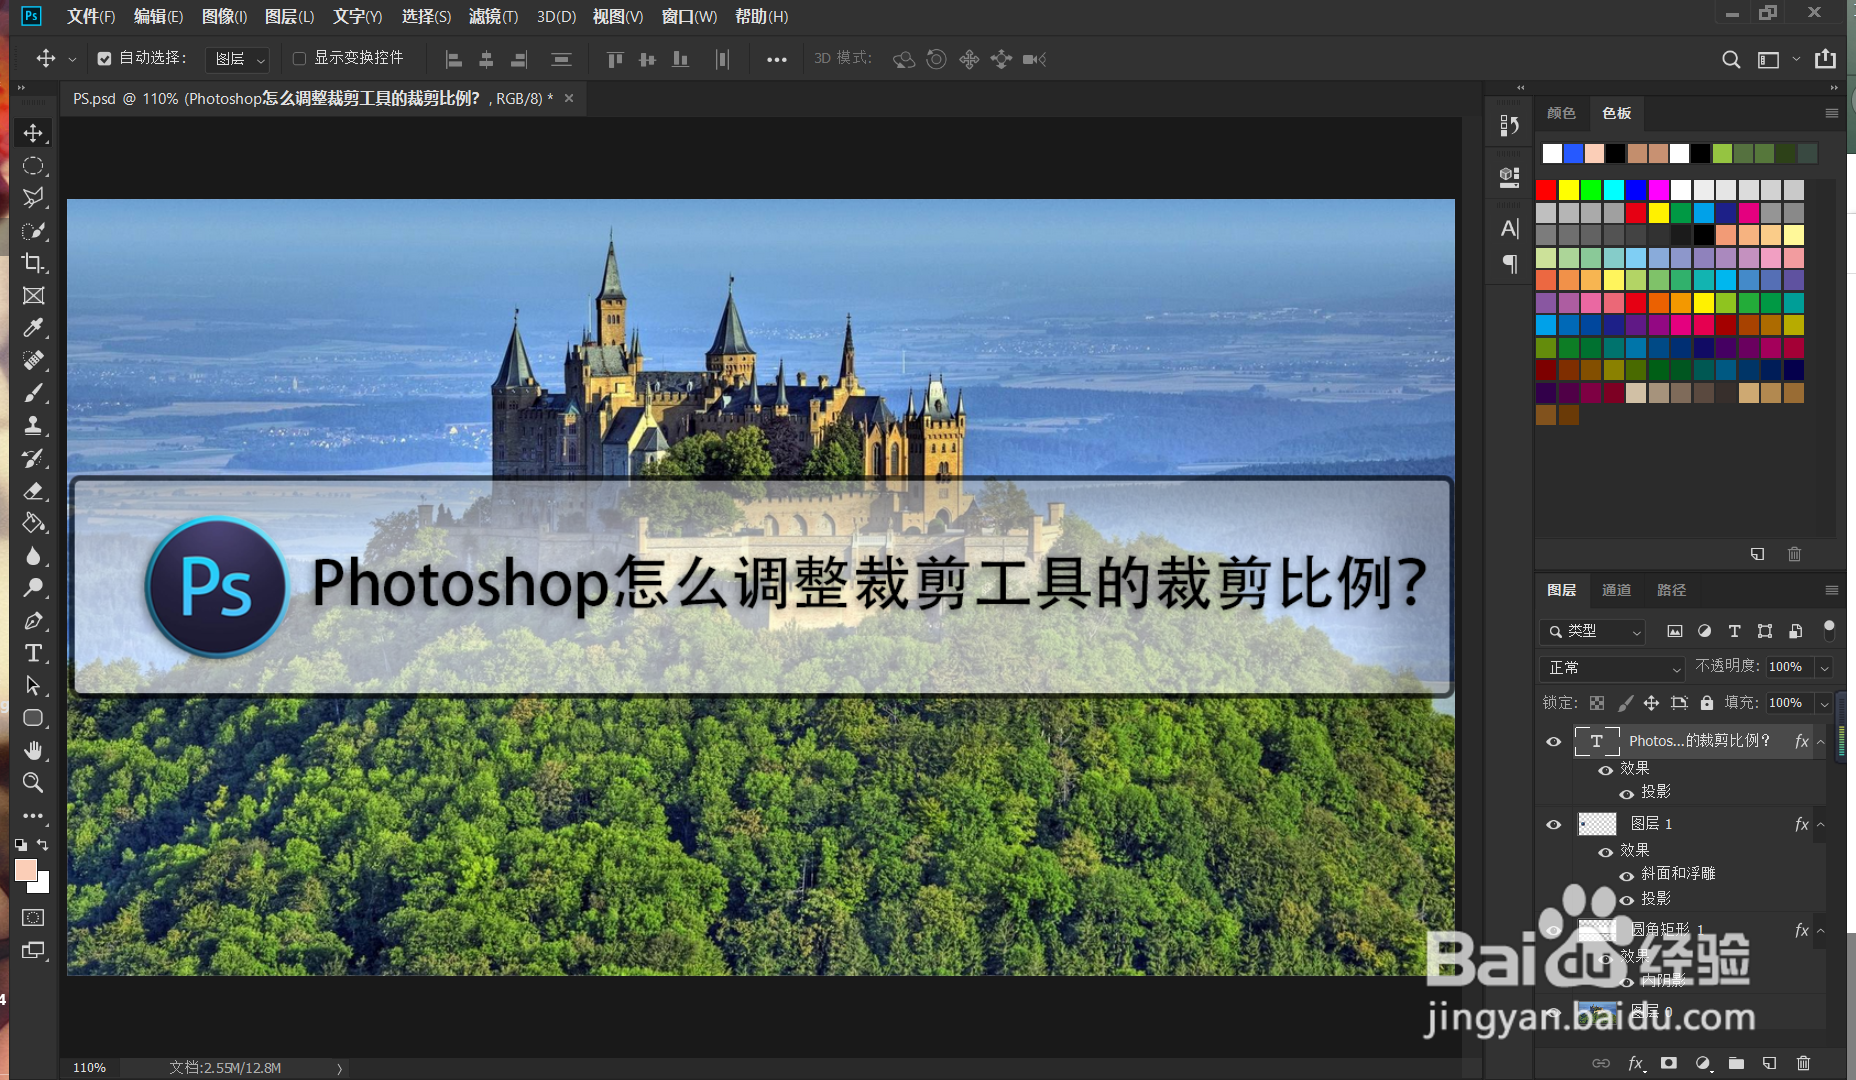Image resolution: width=1856 pixels, height=1080 pixels.
Task: Open the layer blend mode dropdown showing 正常
Action: (1610, 667)
